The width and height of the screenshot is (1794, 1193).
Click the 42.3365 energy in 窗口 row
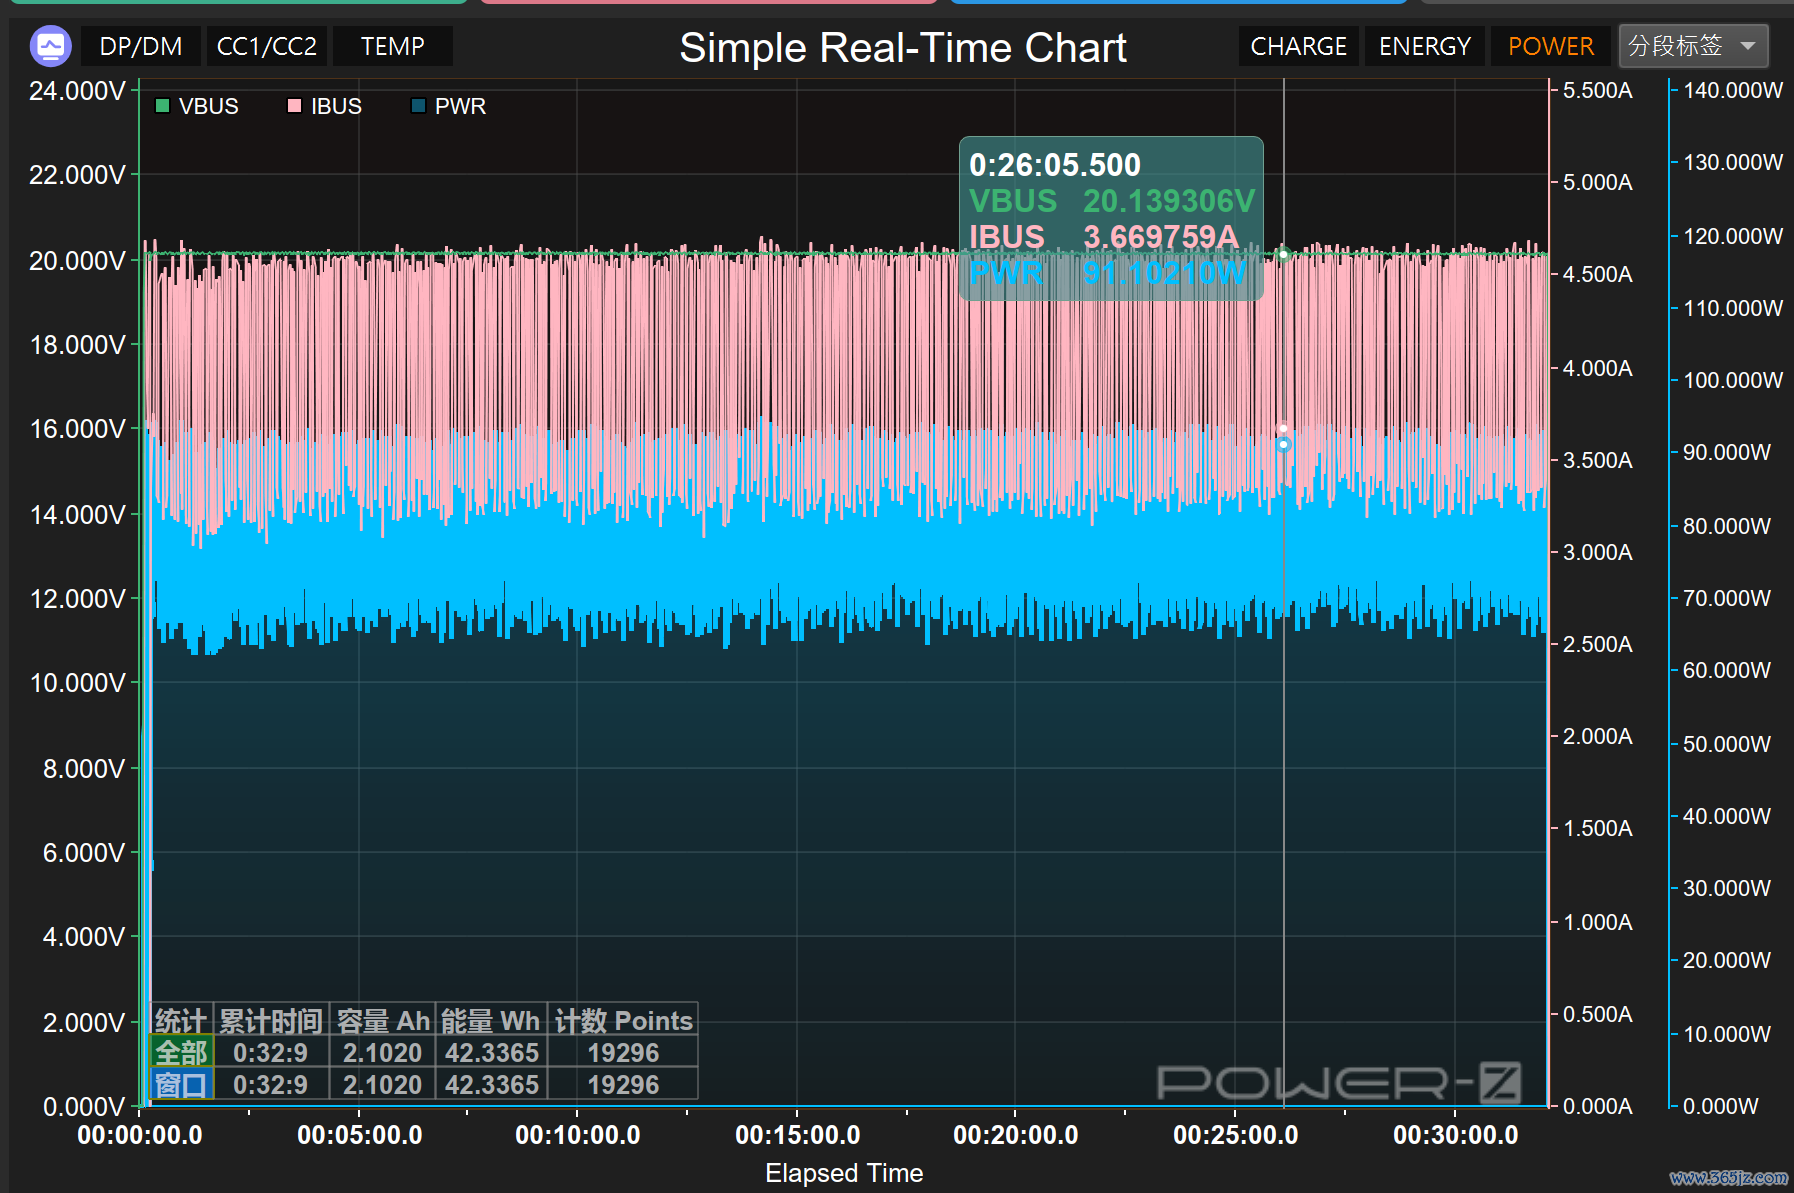492,1085
